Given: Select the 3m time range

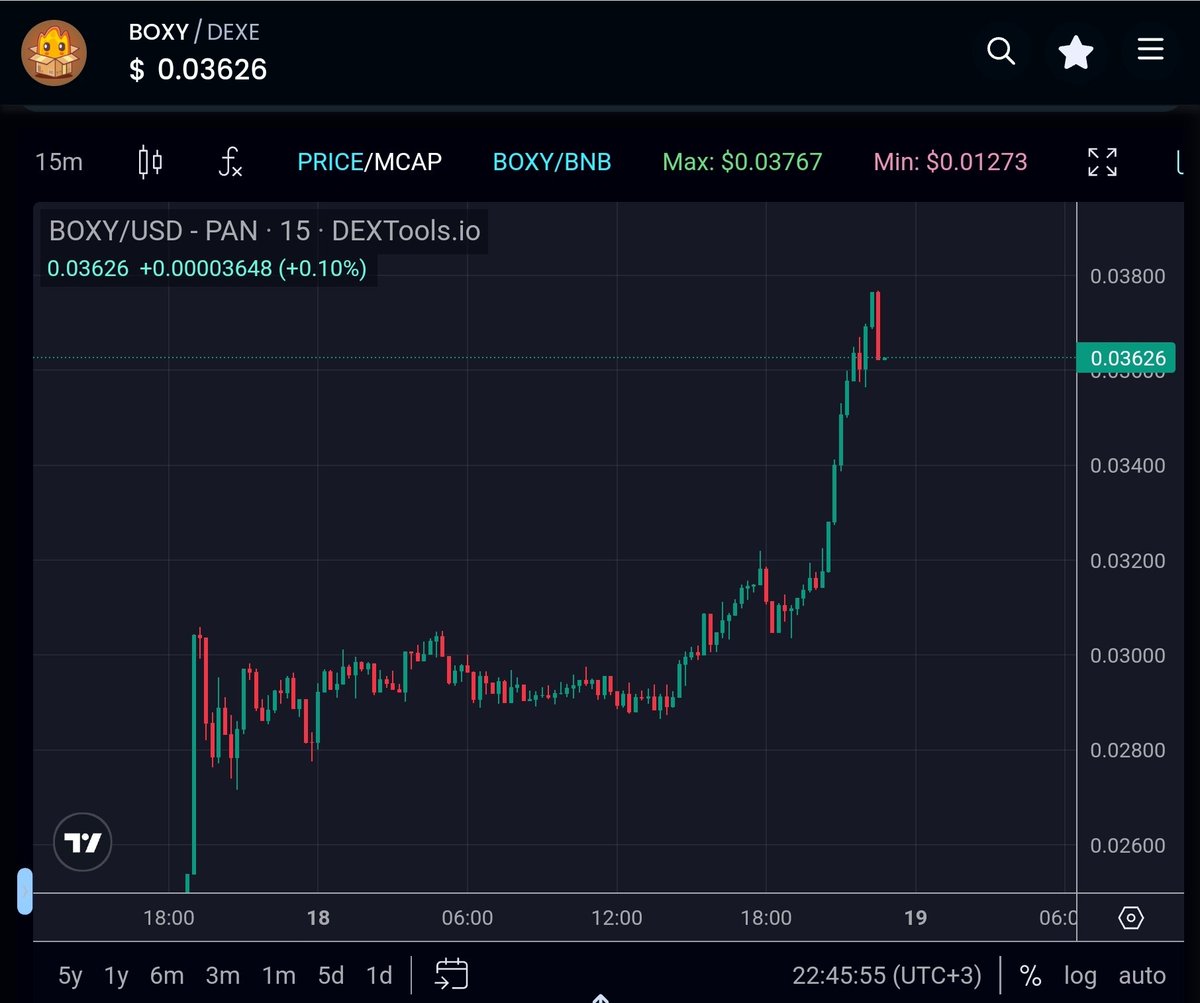Looking at the screenshot, I should [x=223, y=975].
